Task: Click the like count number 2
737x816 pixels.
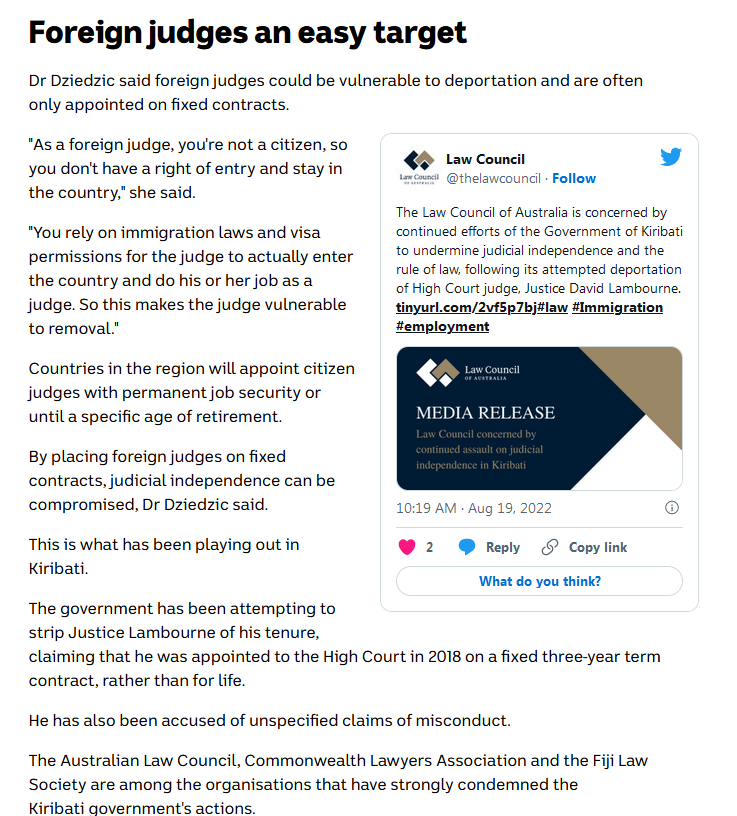Action: tap(430, 547)
